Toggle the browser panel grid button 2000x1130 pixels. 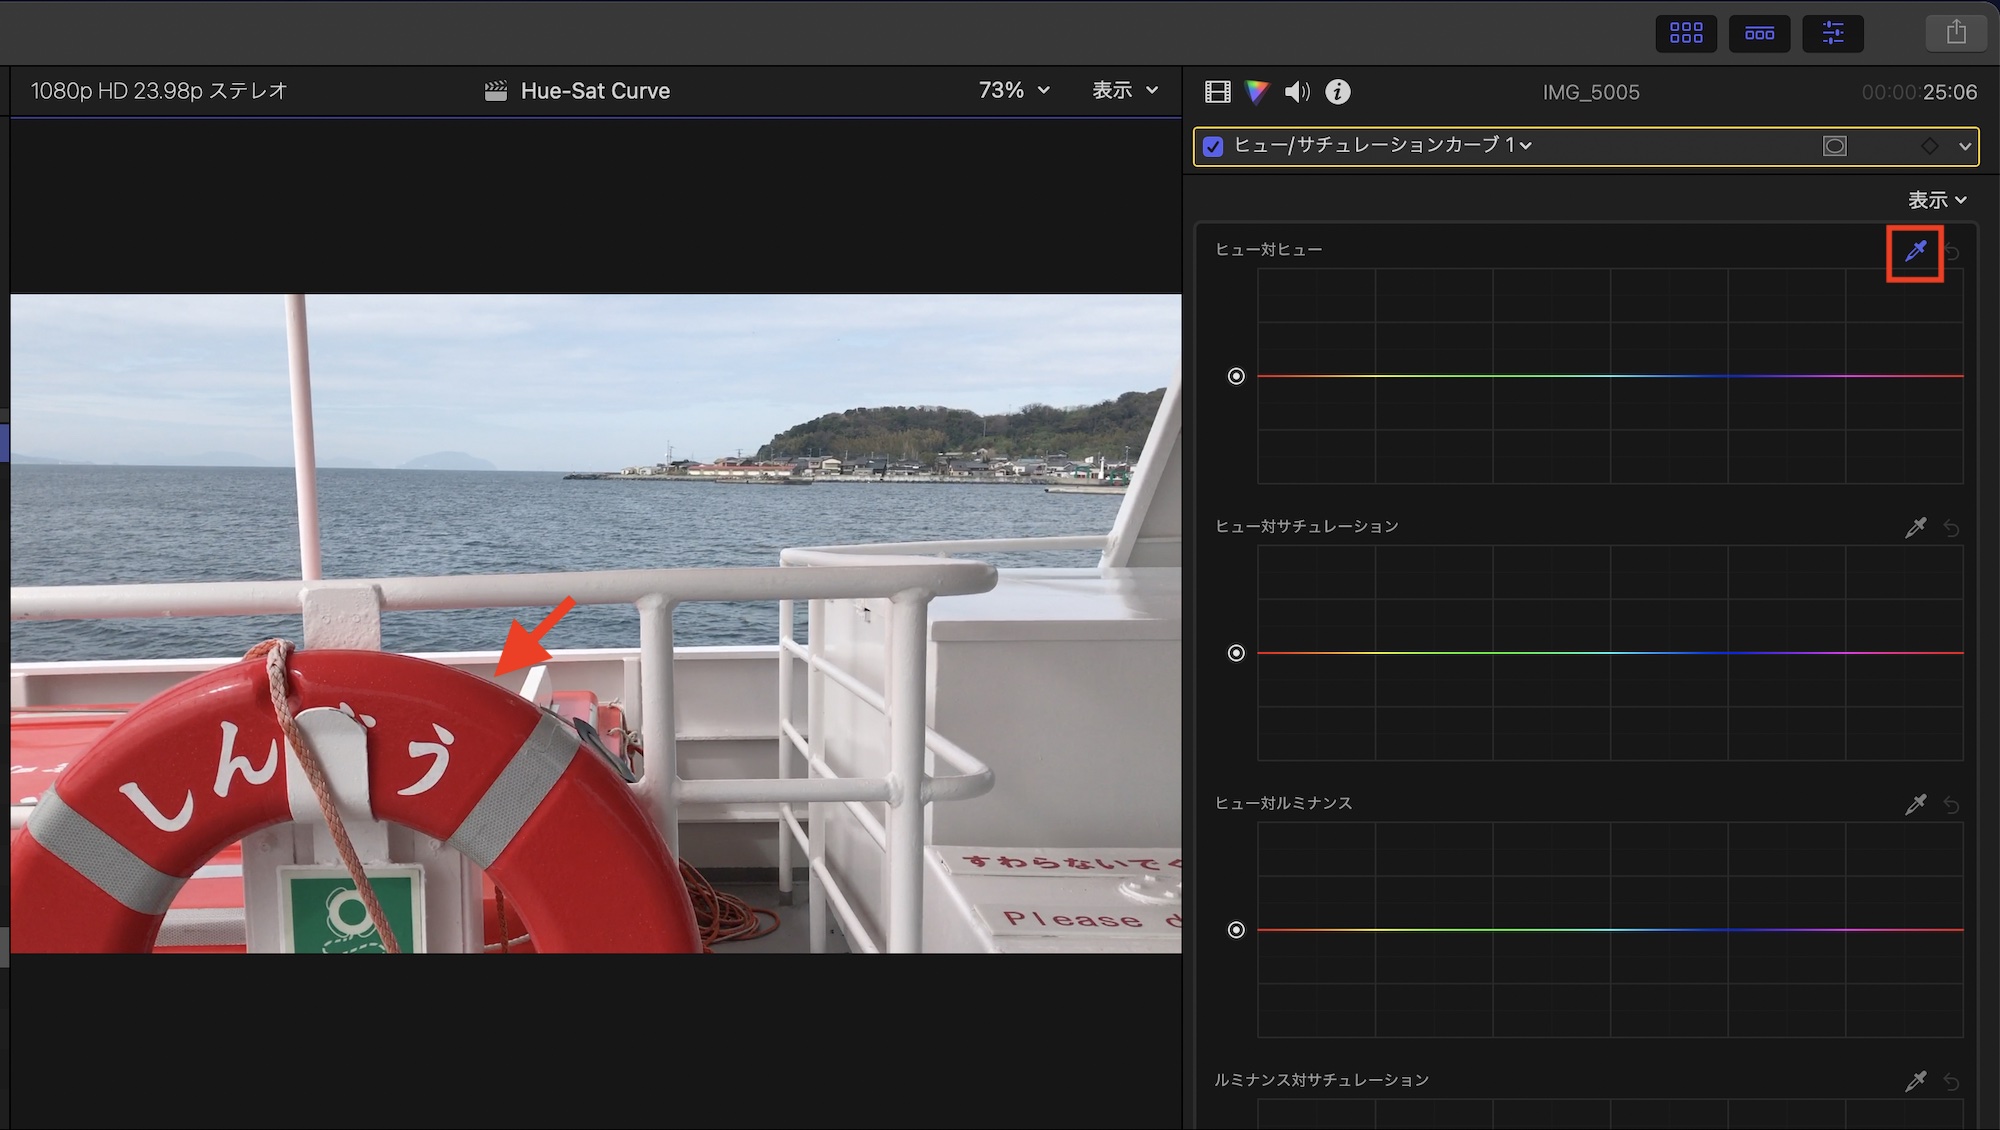click(x=1686, y=33)
